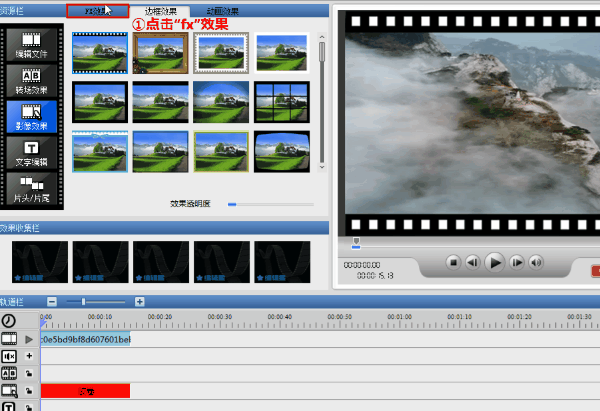Click the 00:00:30 mark on the ruler
Viewport: 600px width, 411px height.
click(220, 317)
